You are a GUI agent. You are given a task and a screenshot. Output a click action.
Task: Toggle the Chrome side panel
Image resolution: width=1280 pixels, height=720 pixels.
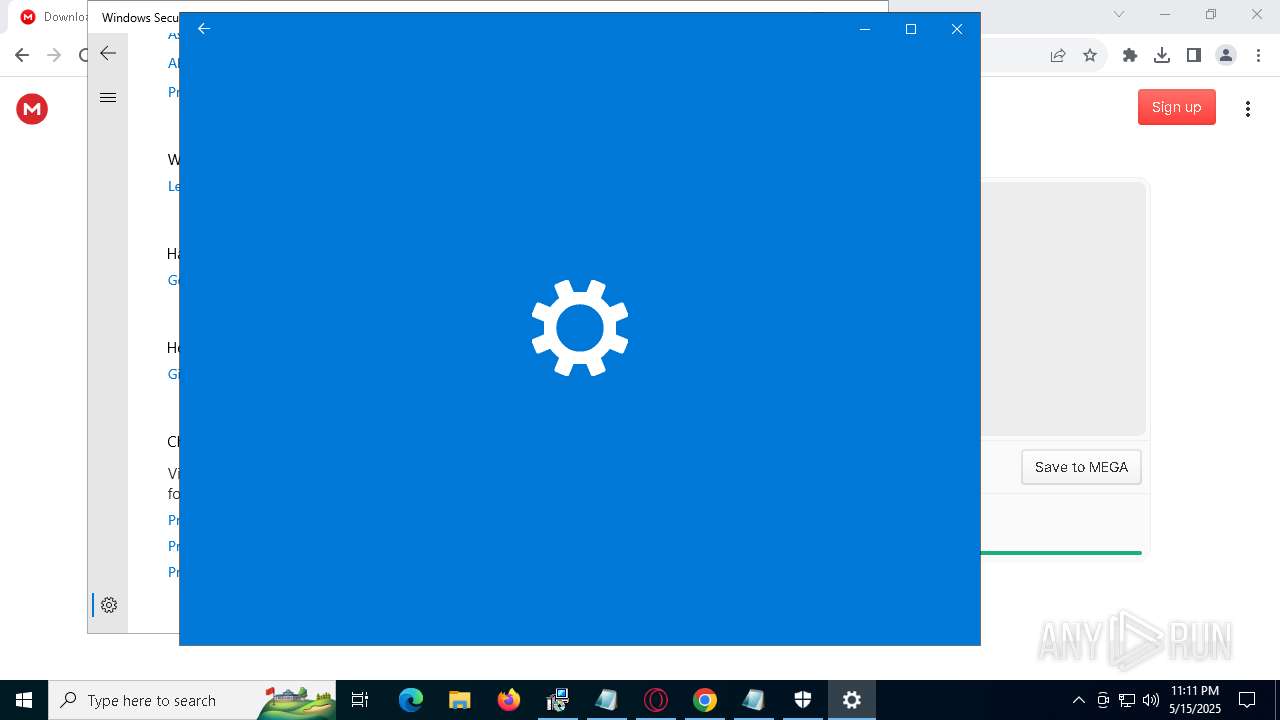pos(1194,55)
